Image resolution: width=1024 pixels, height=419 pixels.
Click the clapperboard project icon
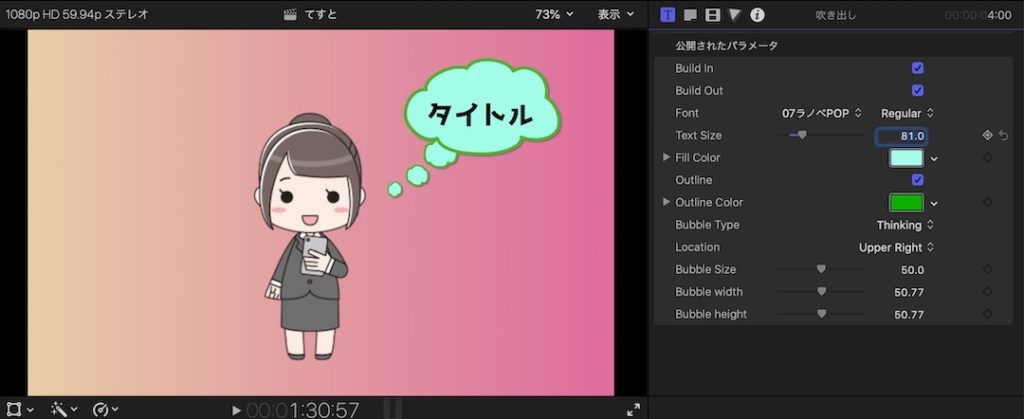[290, 14]
